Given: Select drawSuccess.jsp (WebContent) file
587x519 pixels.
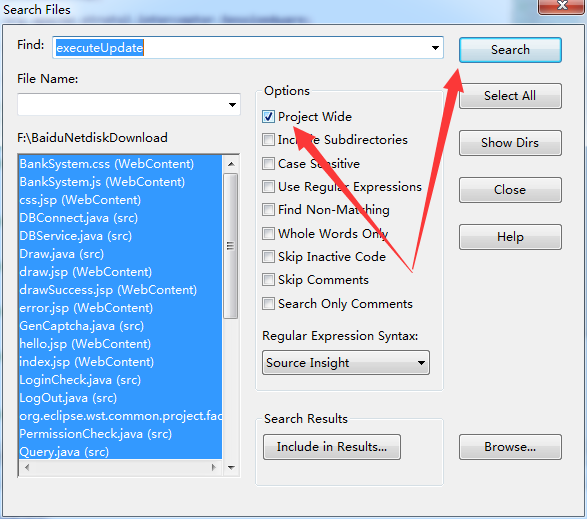Looking at the screenshot, I should coord(120,290).
